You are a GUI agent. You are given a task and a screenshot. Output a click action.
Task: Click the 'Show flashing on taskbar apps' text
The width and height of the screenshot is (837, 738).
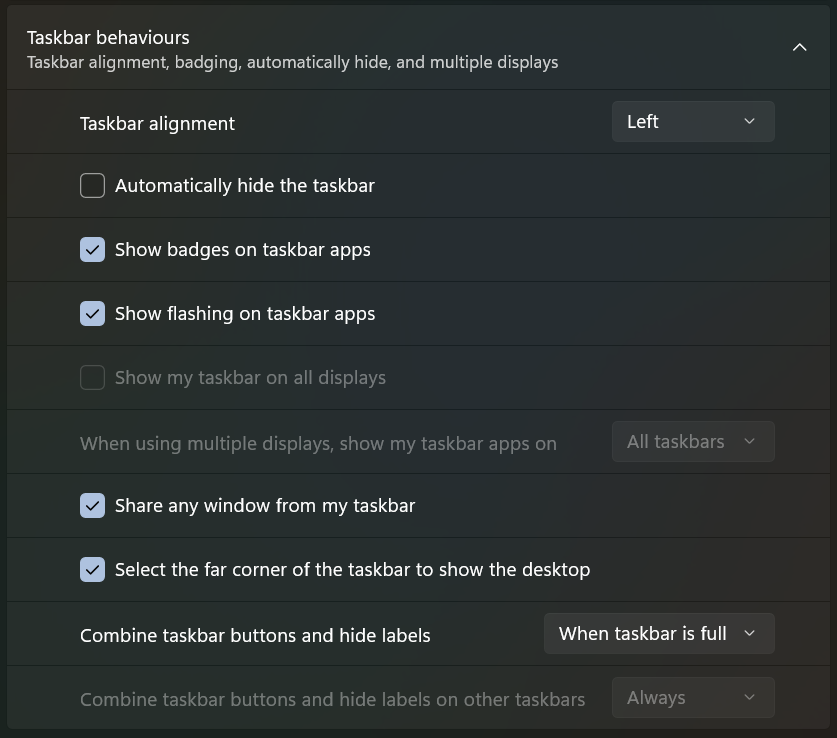tap(245, 313)
